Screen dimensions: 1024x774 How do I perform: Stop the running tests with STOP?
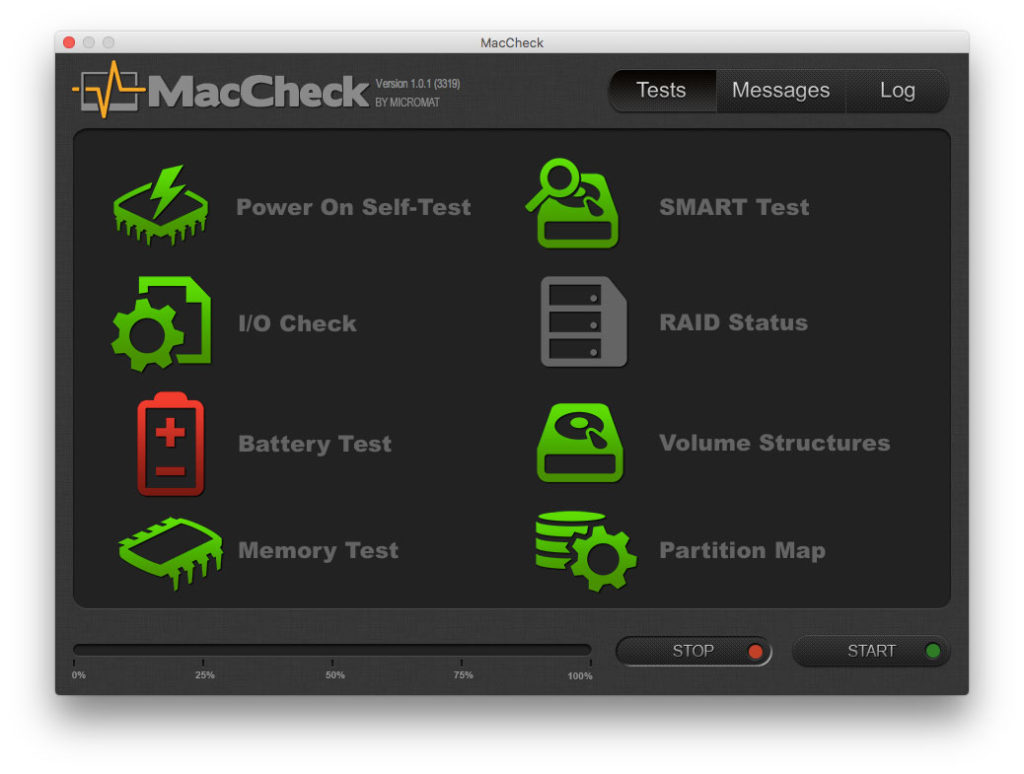[694, 651]
